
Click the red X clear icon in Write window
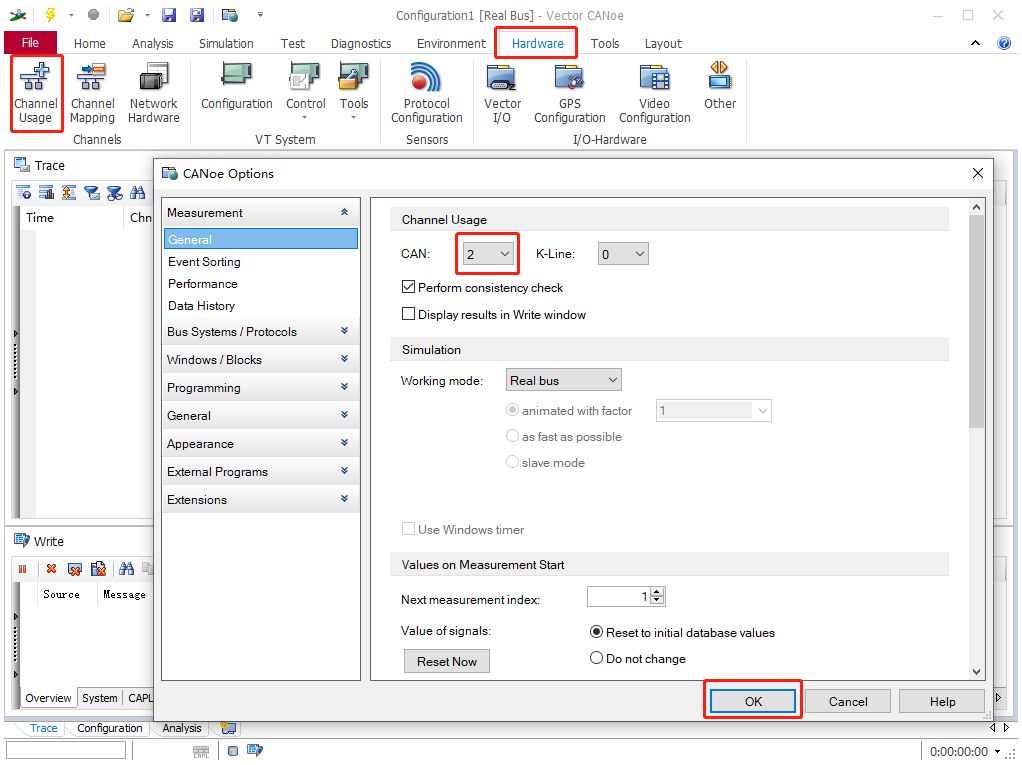(x=51, y=569)
